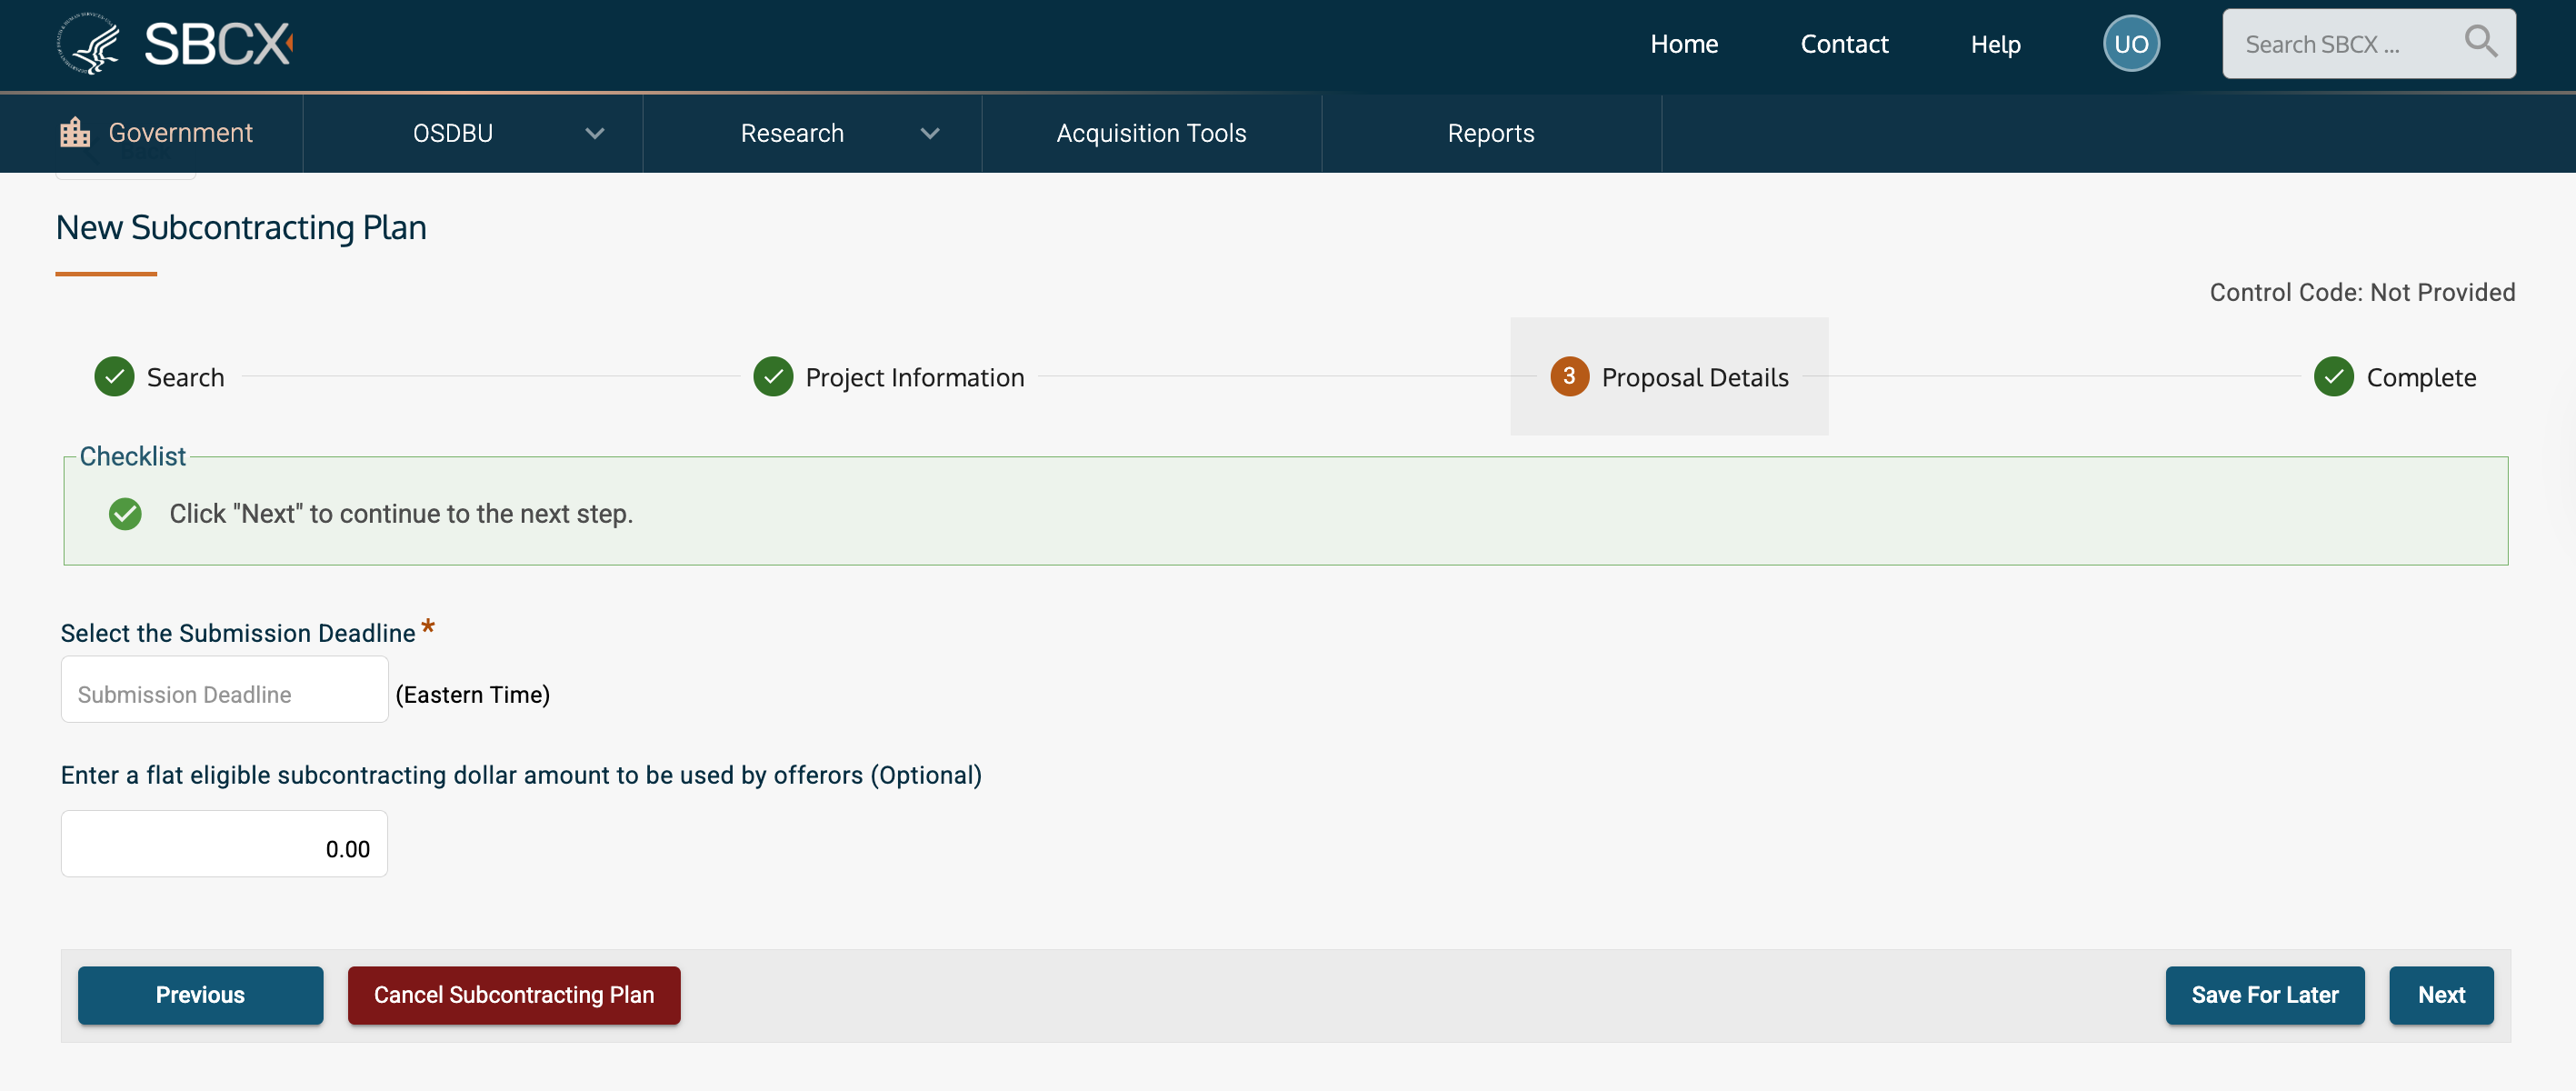This screenshot has height=1091, width=2576.
Task: Click the Proposal Details step number 3 icon
Action: tap(1569, 377)
